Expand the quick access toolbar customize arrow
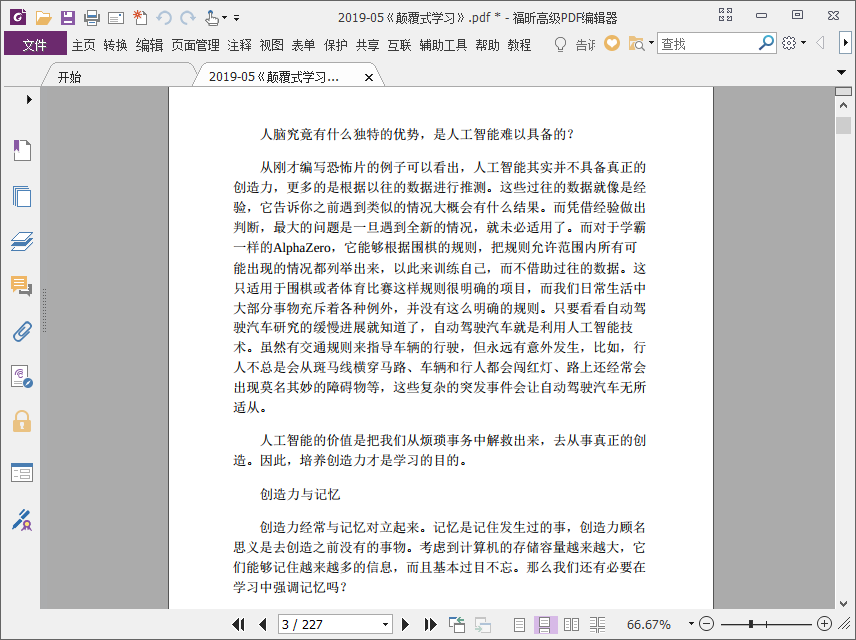This screenshot has height=640, width=856. tap(236, 18)
